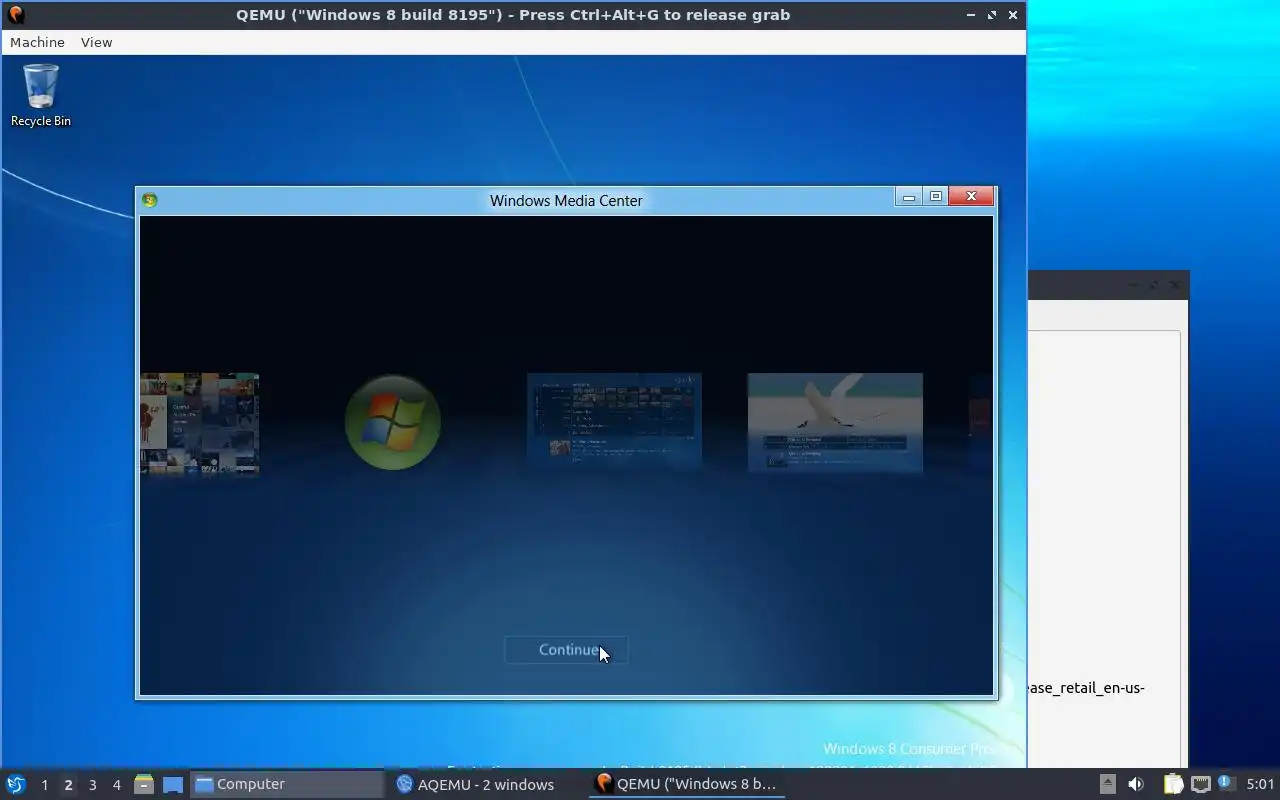The image size is (1280, 800).
Task: Open the AQEMU - 2 windows taskbar group
Action: pyautogui.click(x=486, y=784)
